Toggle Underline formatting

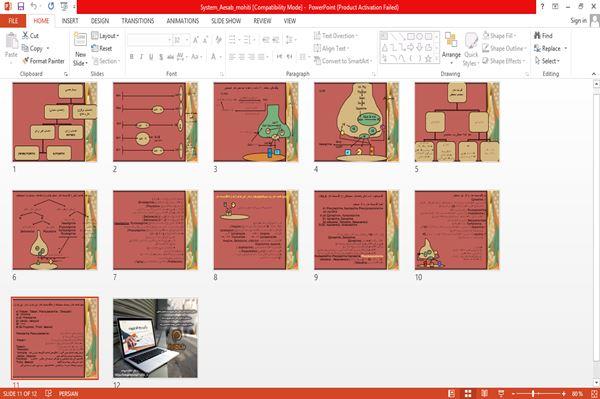(x=151, y=57)
